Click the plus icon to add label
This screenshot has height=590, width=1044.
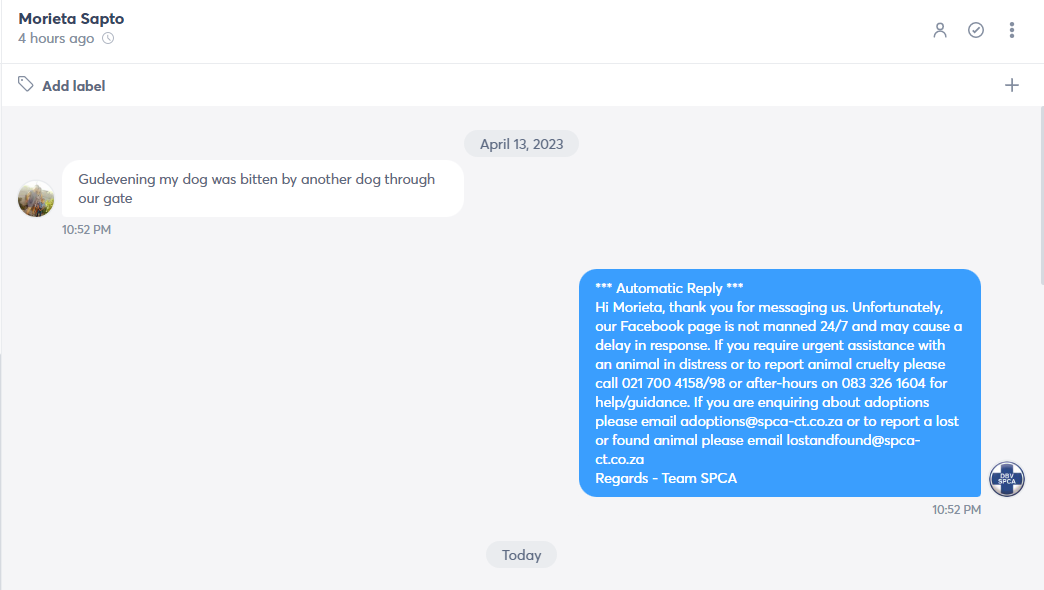[x=1011, y=85]
